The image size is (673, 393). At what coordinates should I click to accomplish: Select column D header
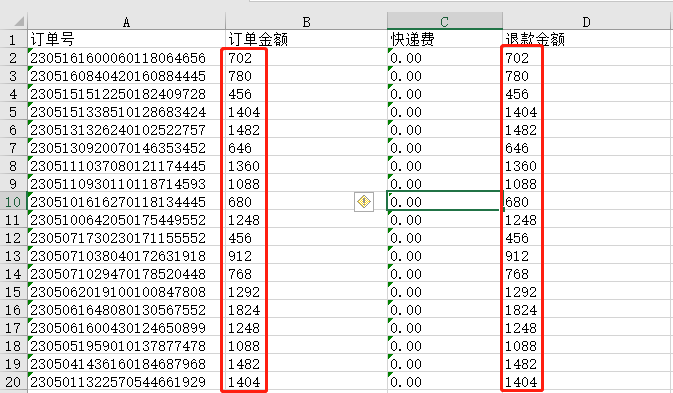point(586,22)
